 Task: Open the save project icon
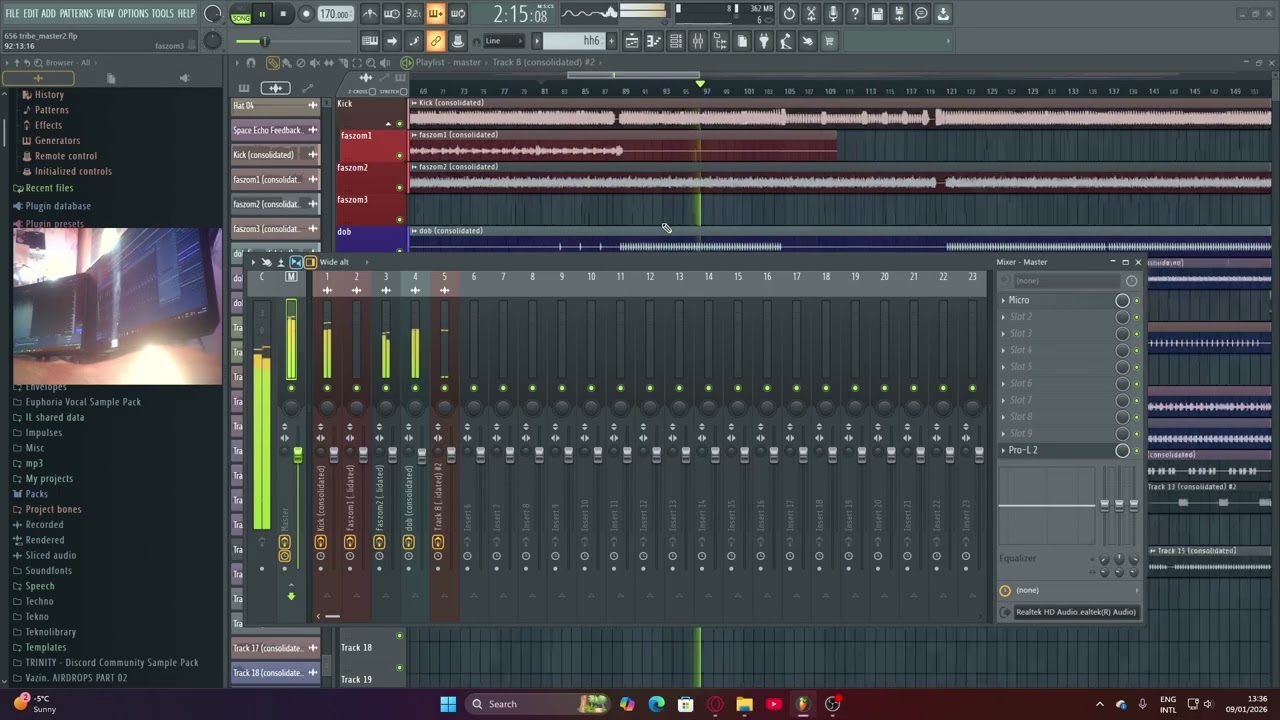coord(877,14)
